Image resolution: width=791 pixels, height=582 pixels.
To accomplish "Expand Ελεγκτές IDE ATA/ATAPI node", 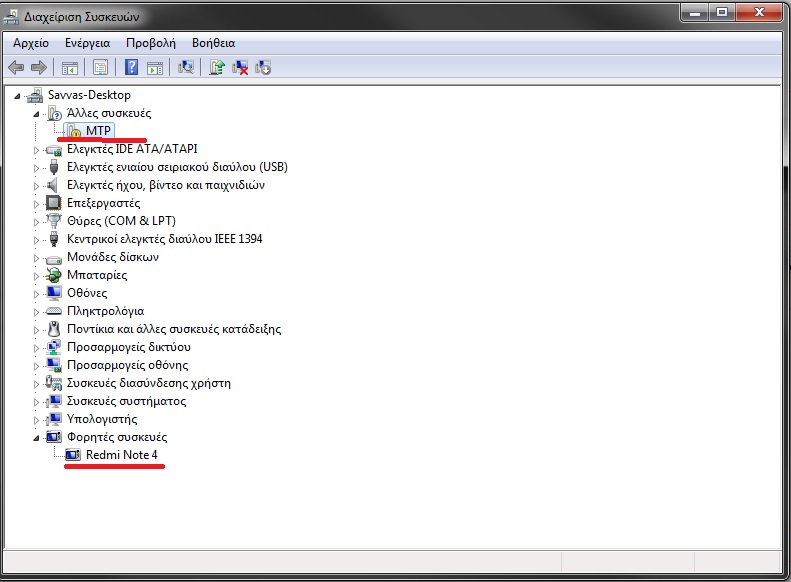I will (36, 150).
